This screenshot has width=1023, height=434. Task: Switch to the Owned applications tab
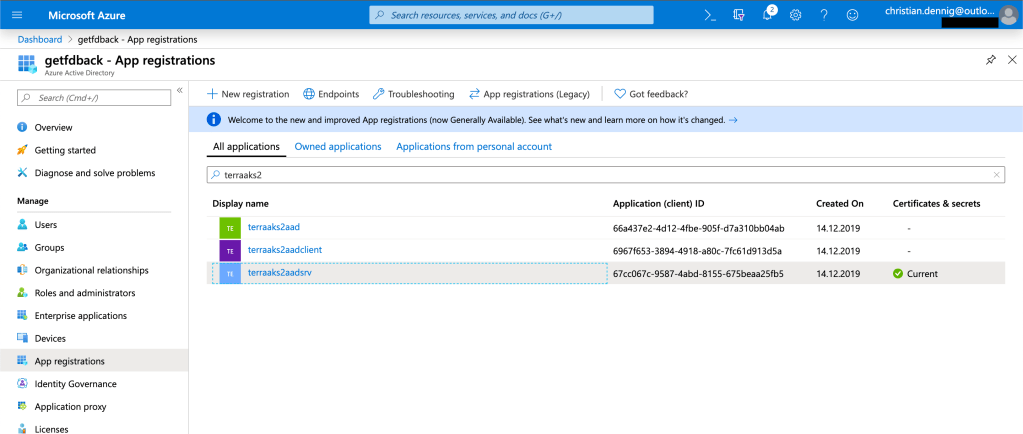click(338, 147)
